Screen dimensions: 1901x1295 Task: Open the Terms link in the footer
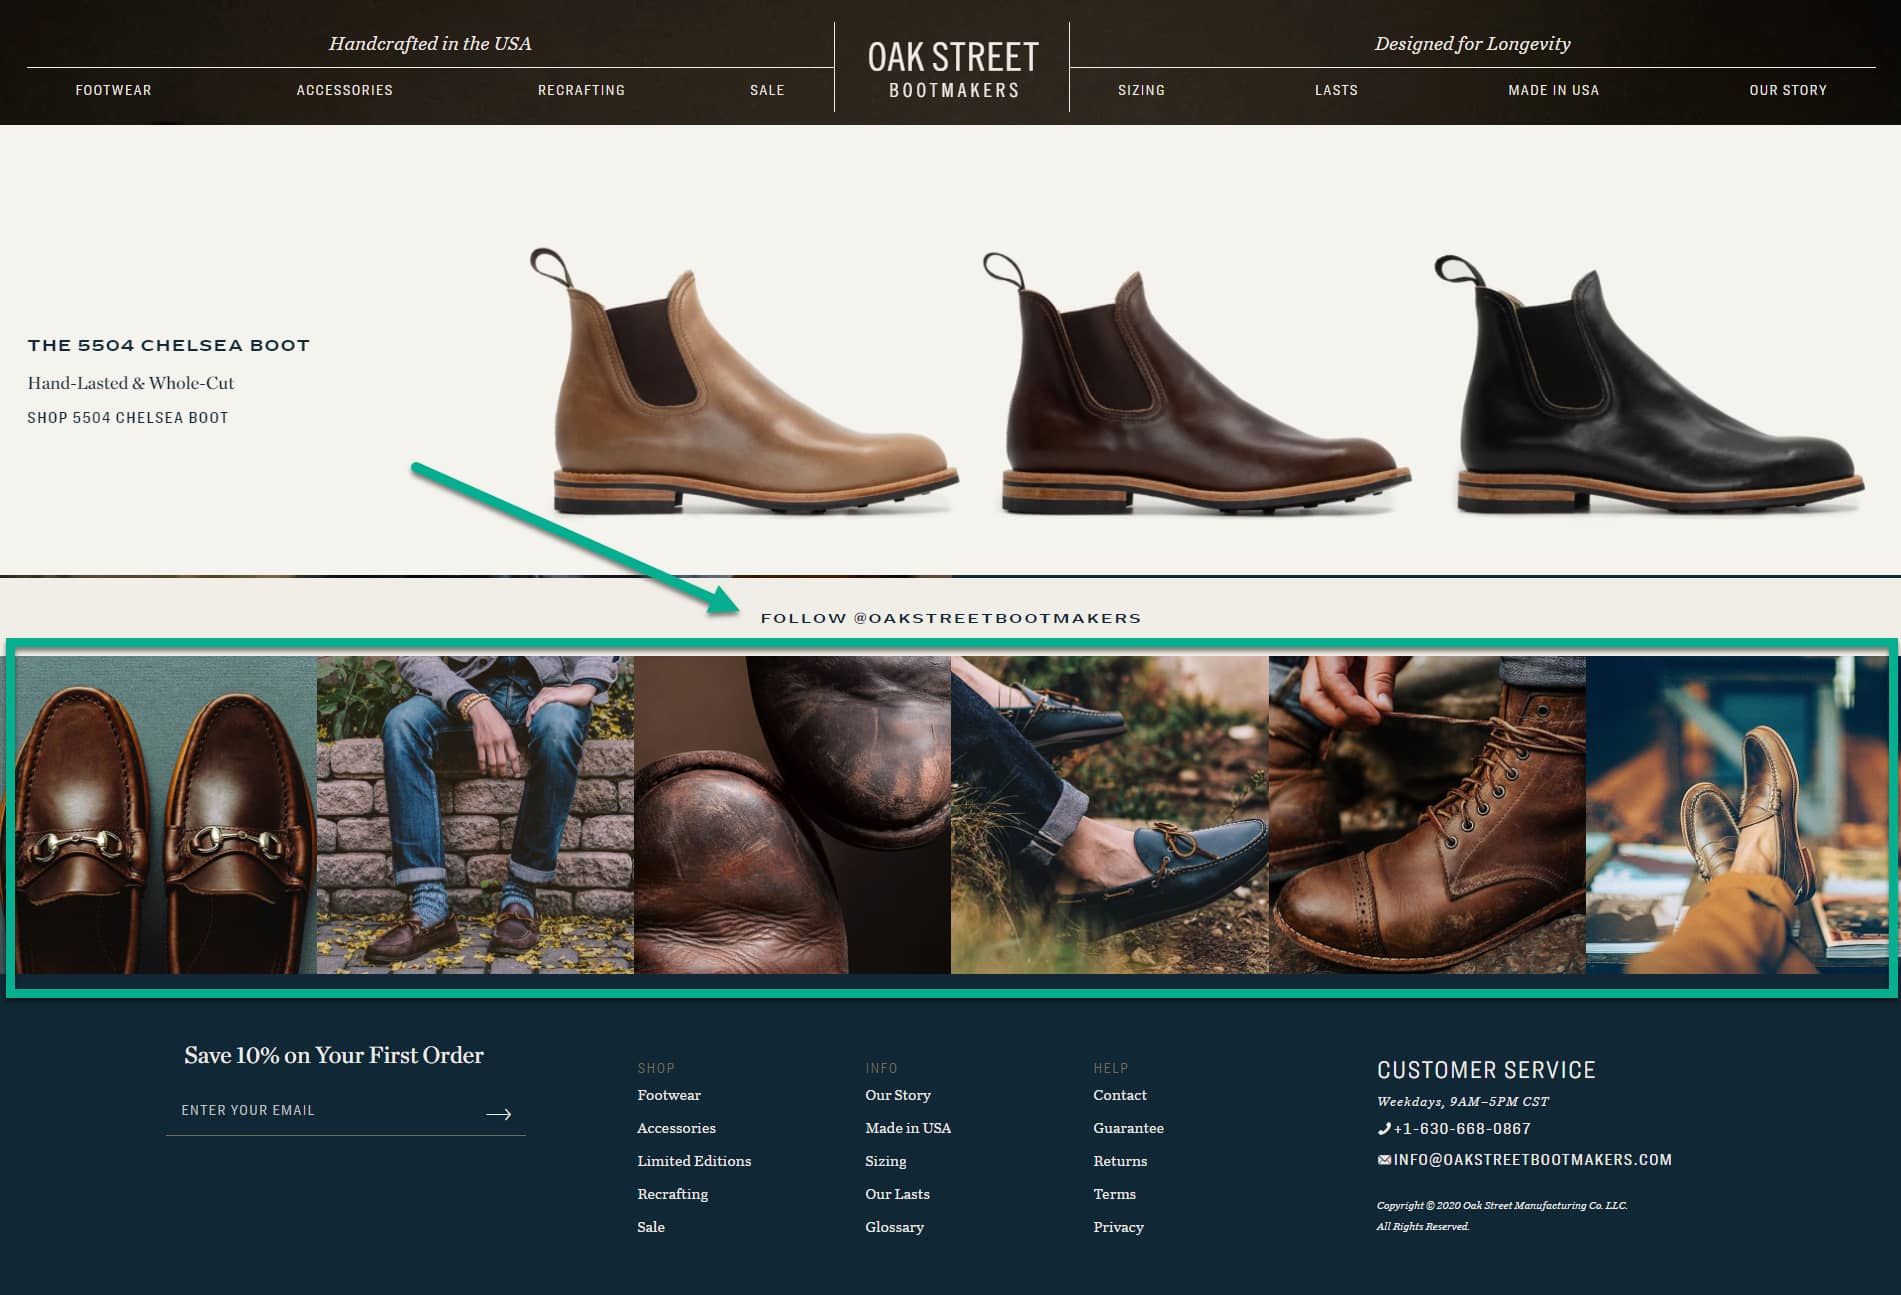coord(1114,1194)
